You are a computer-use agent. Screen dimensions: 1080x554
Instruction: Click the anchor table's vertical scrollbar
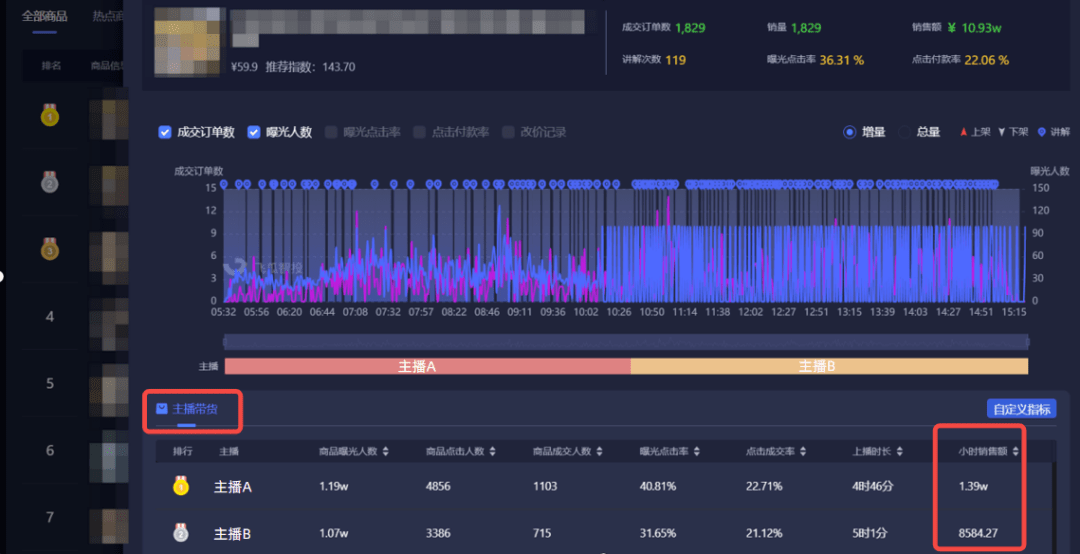1054,506
